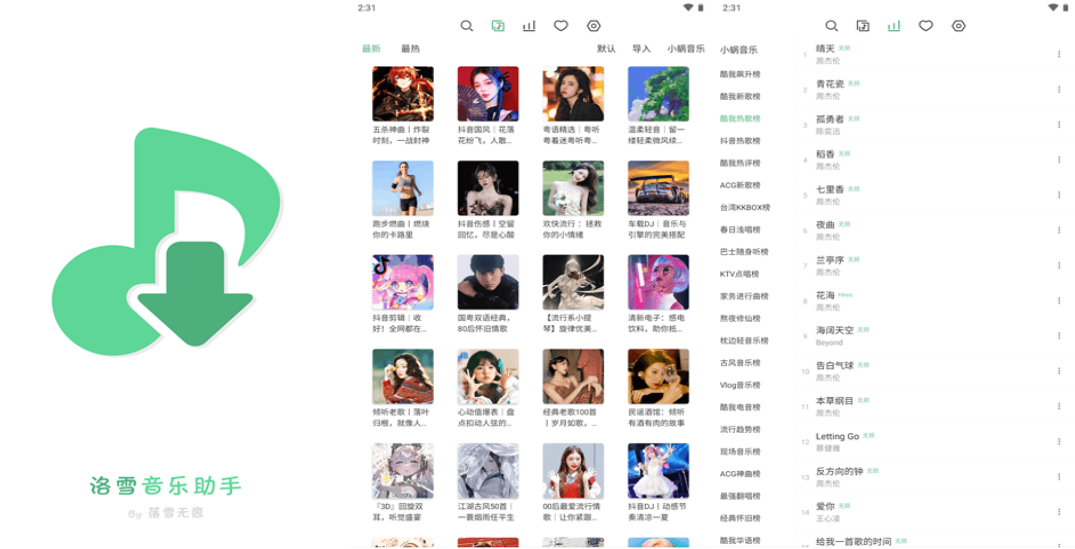The image size is (1075, 549).
Task: Open the 经典老歌100首 playlist cover
Action: (572, 377)
